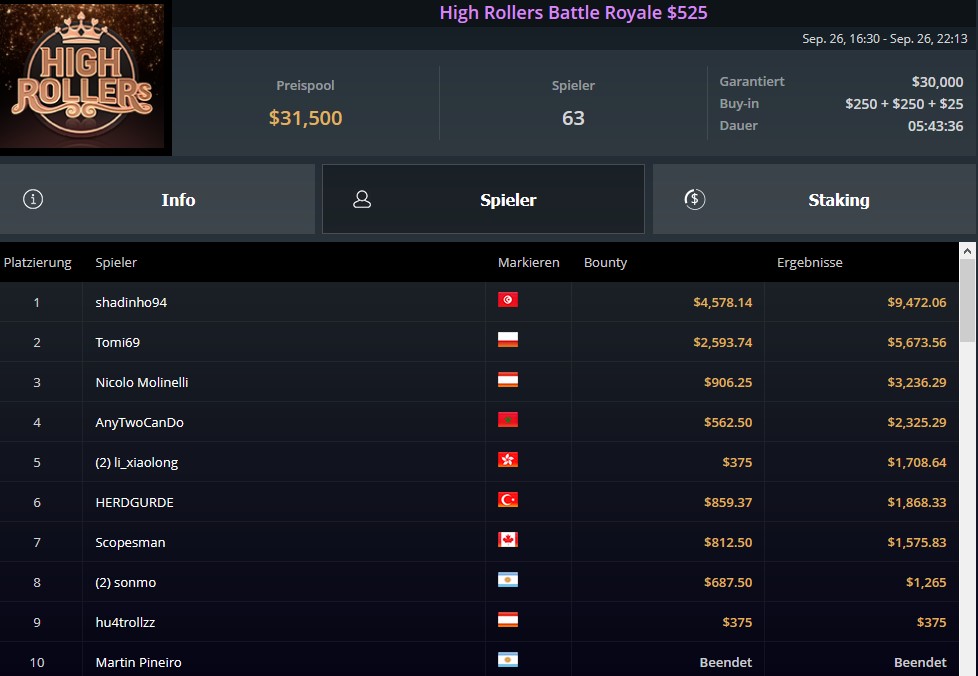Screen dimensions: 978x676
Task: Click the $562.50 bounty value
Action: click(x=728, y=422)
